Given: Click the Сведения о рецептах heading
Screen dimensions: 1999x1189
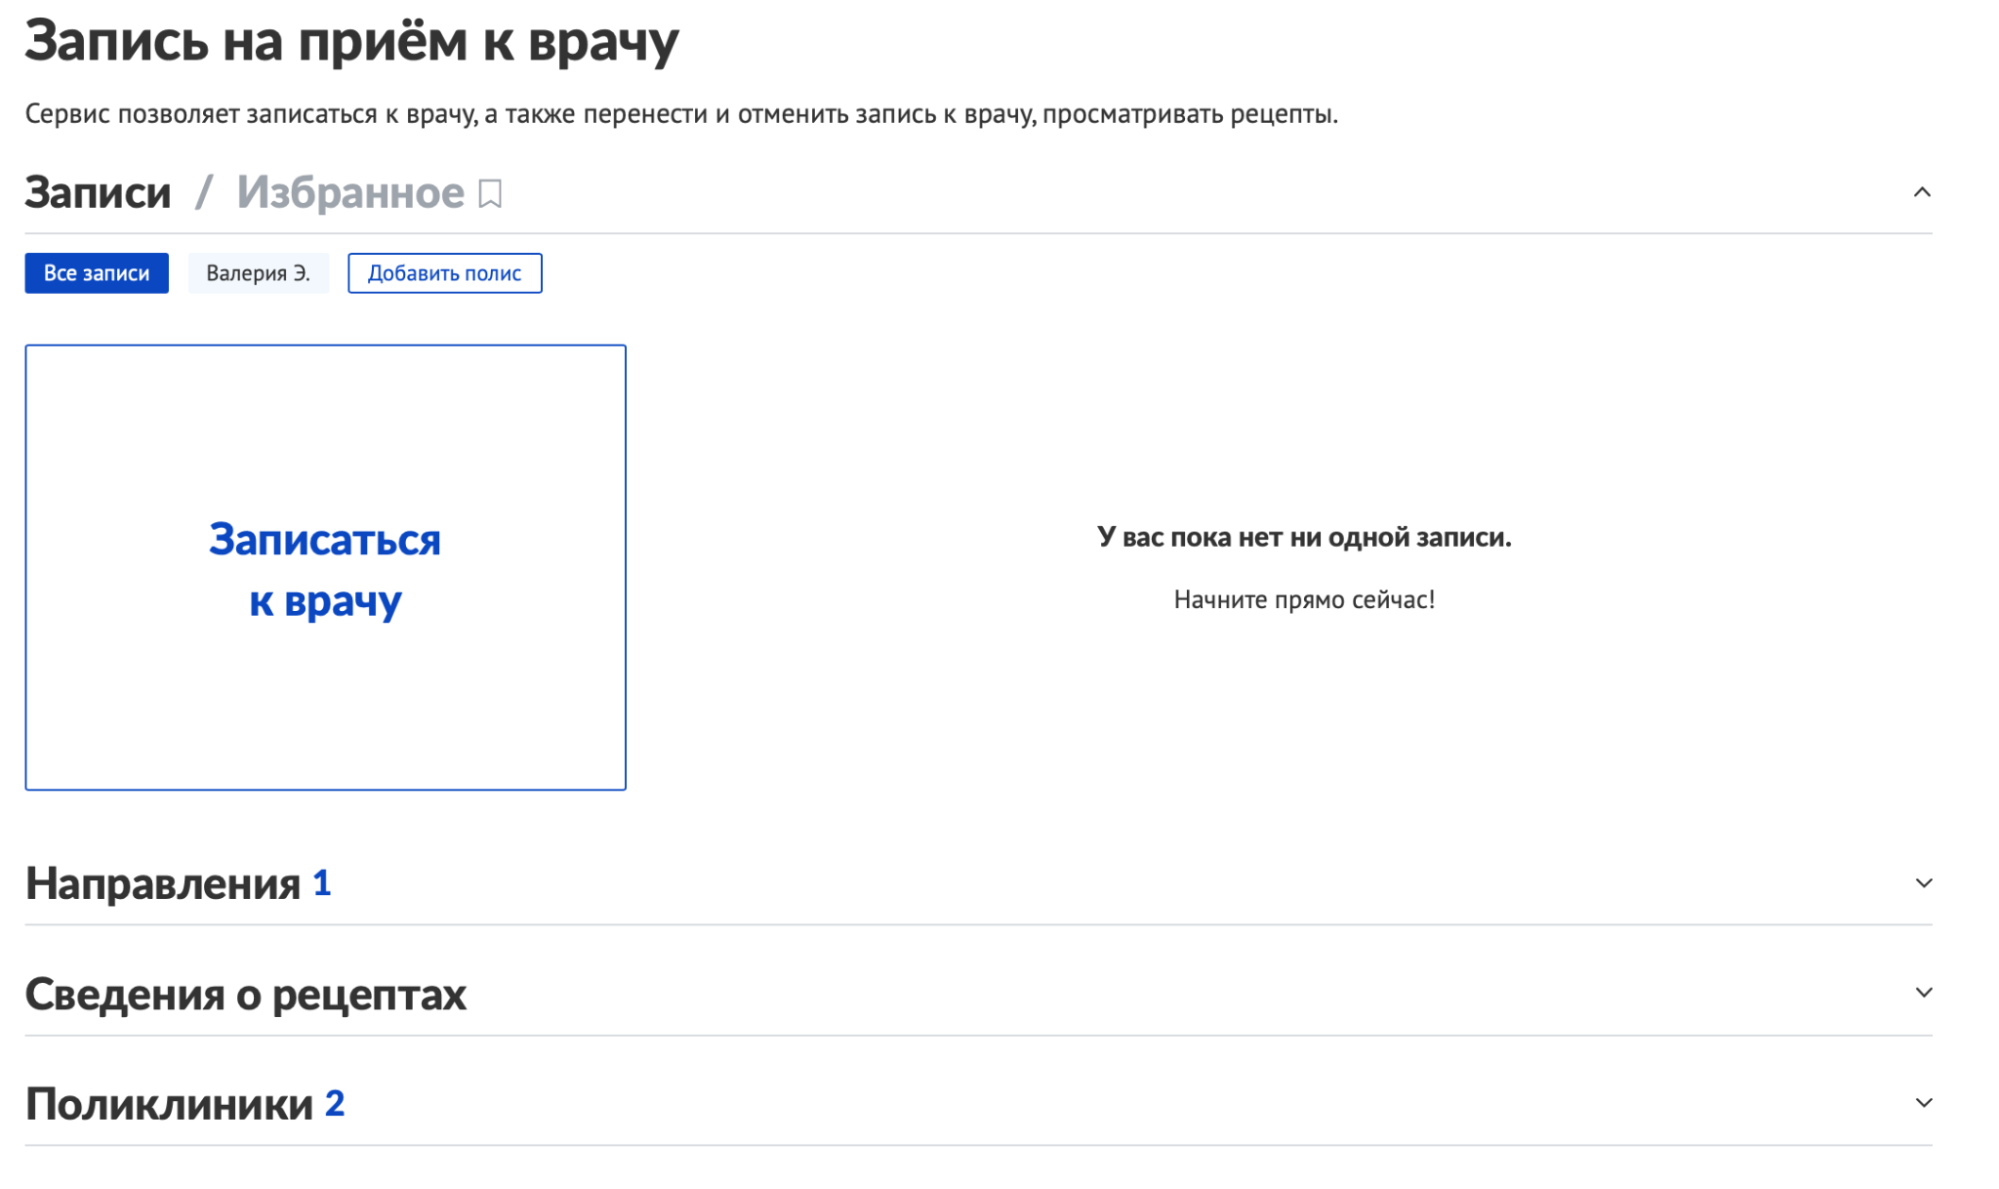Looking at the screenshot, I should tap(246, 994).
